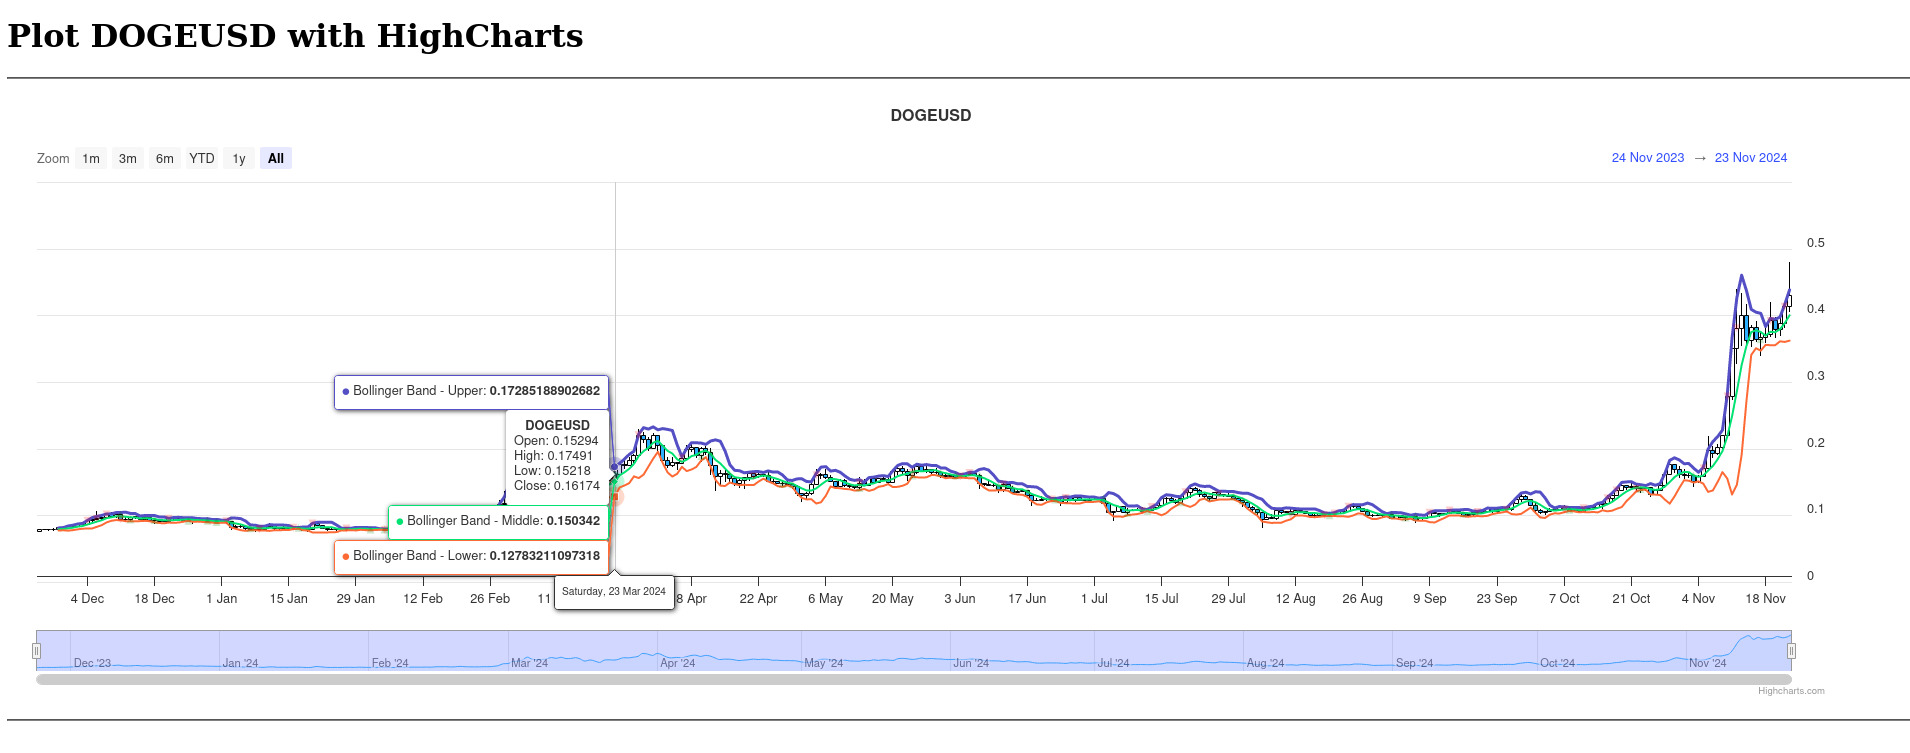Click the 0.2 y-axis value
Image resolution: width=1910 pixels, height=753 pixels.
[x=1815, y=443]
